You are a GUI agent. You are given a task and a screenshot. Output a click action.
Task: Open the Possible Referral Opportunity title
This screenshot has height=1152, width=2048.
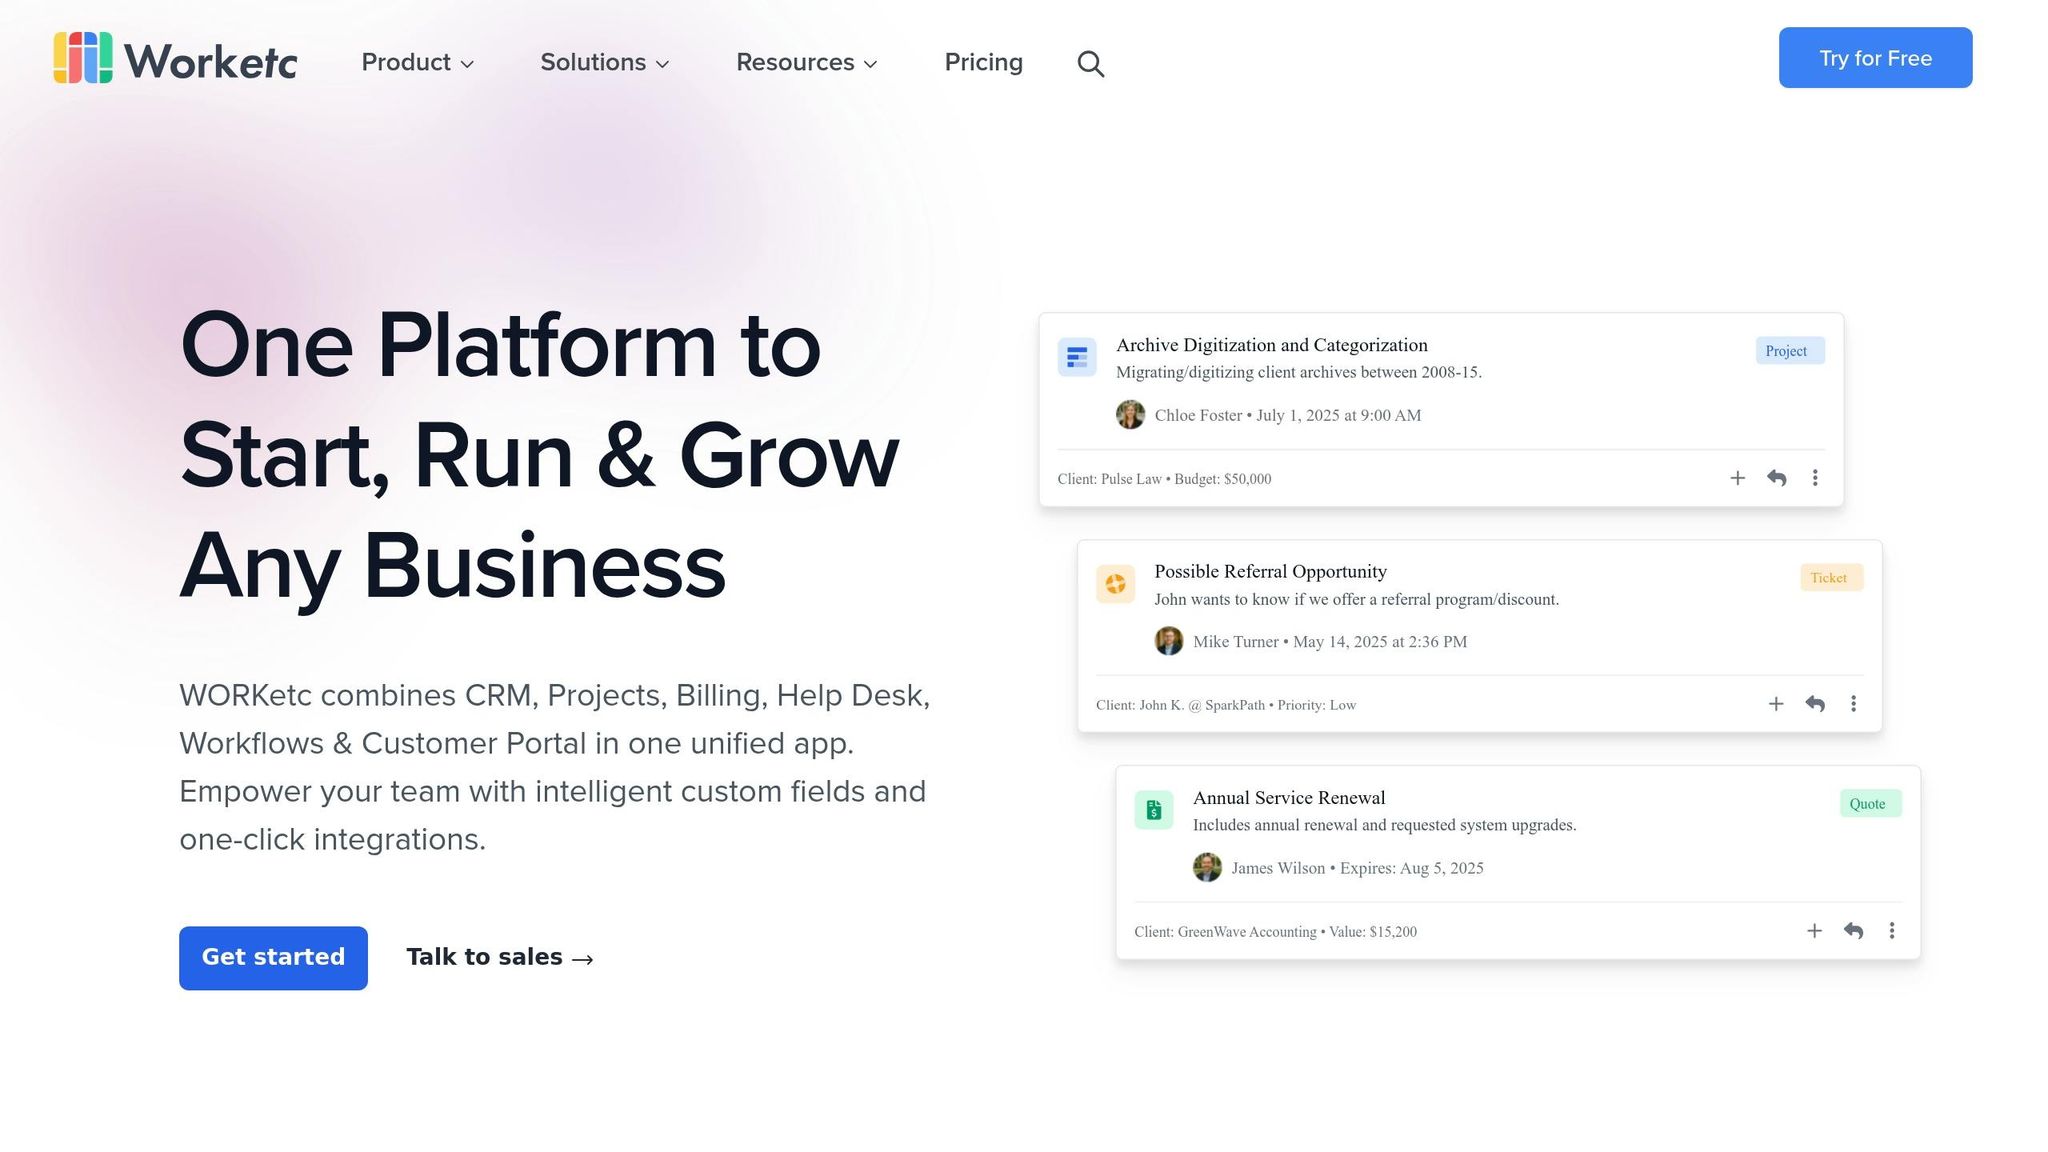click(x=1270, y=571)
